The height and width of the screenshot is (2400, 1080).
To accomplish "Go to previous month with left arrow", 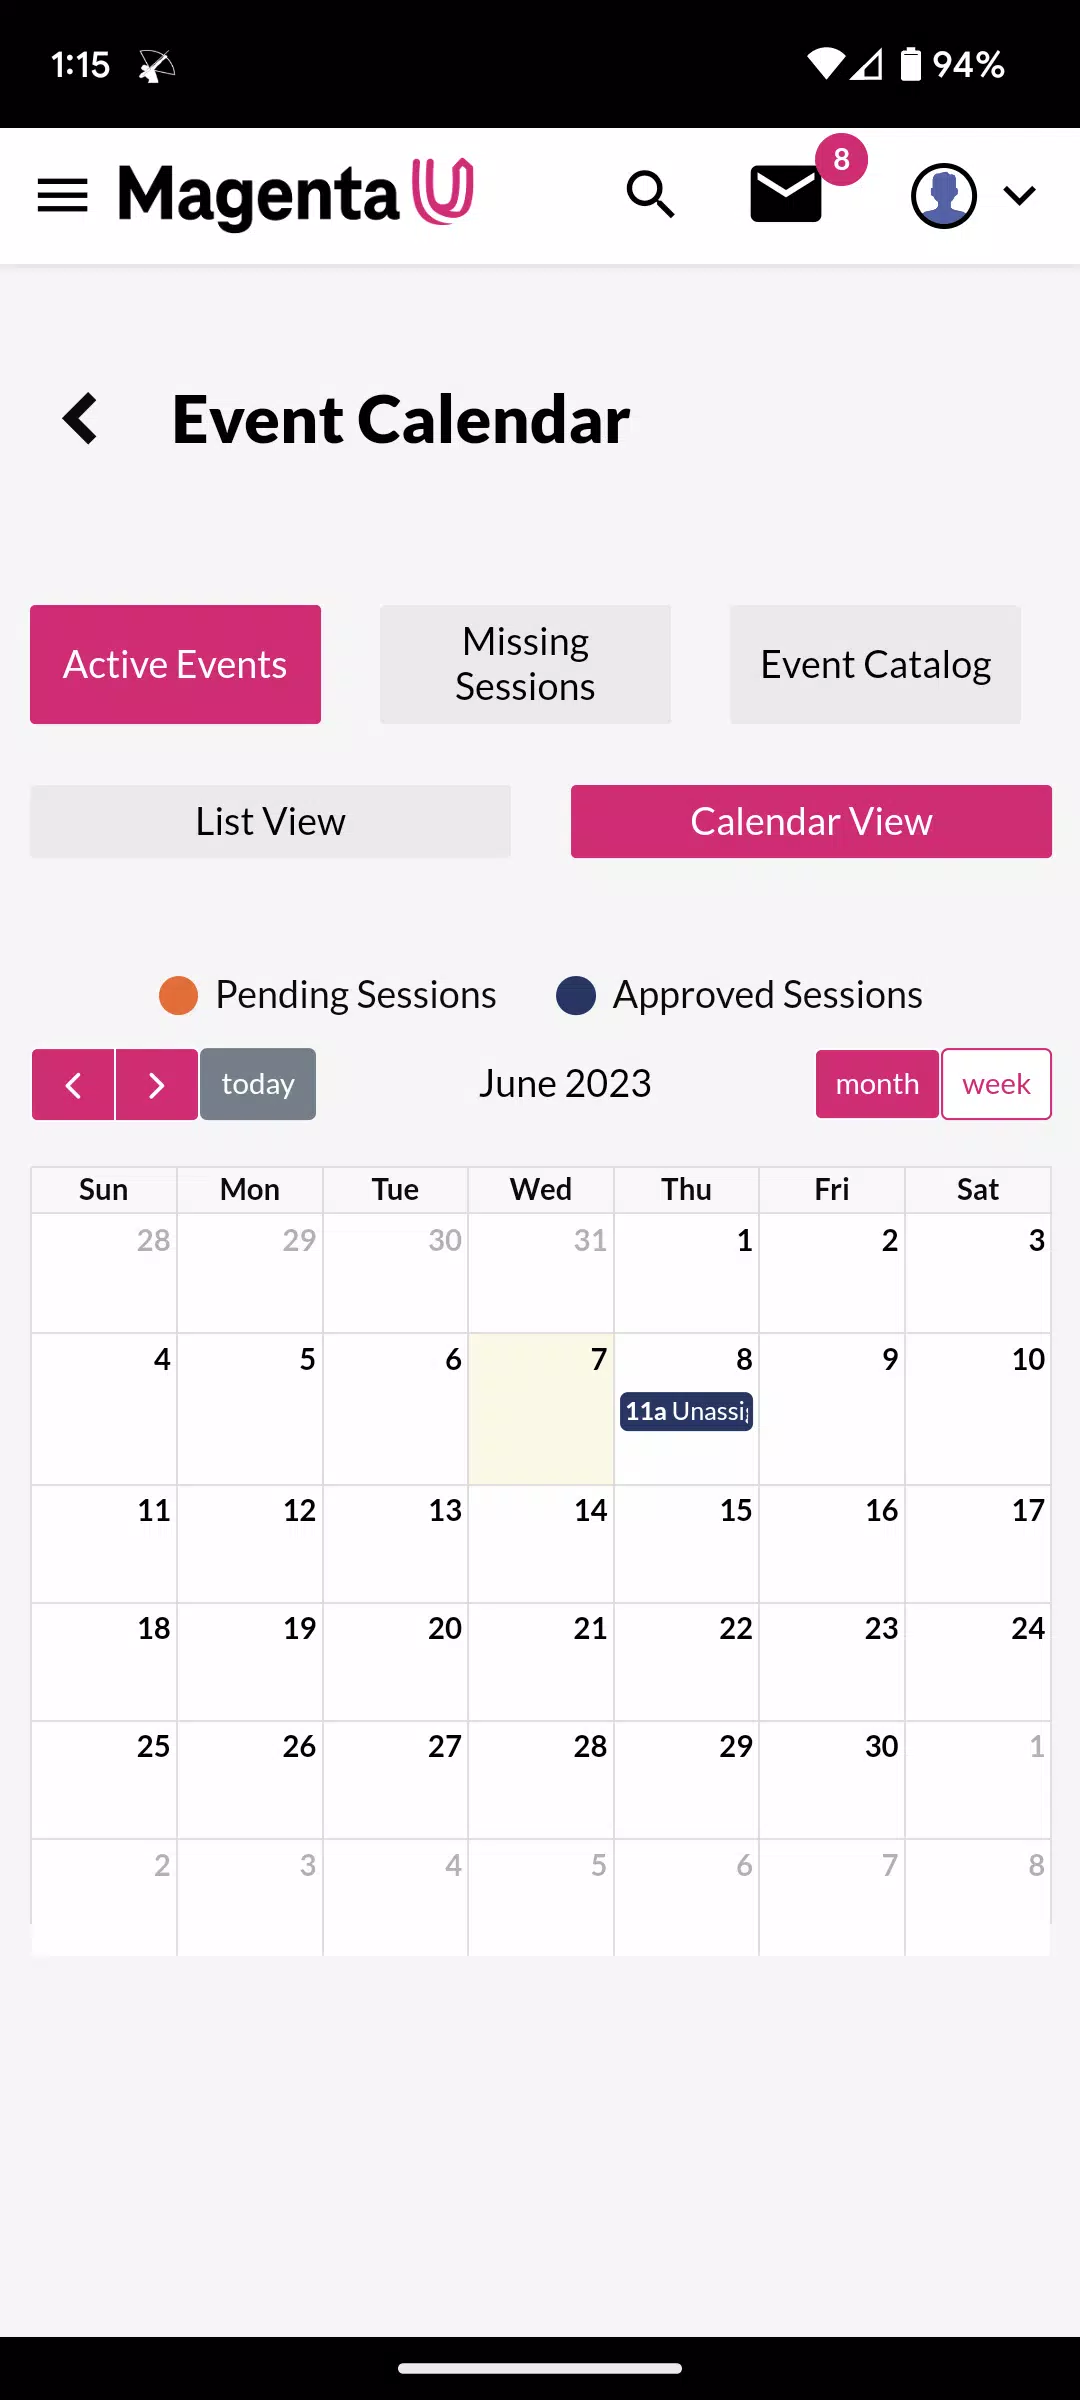I will click(73, 1085).
